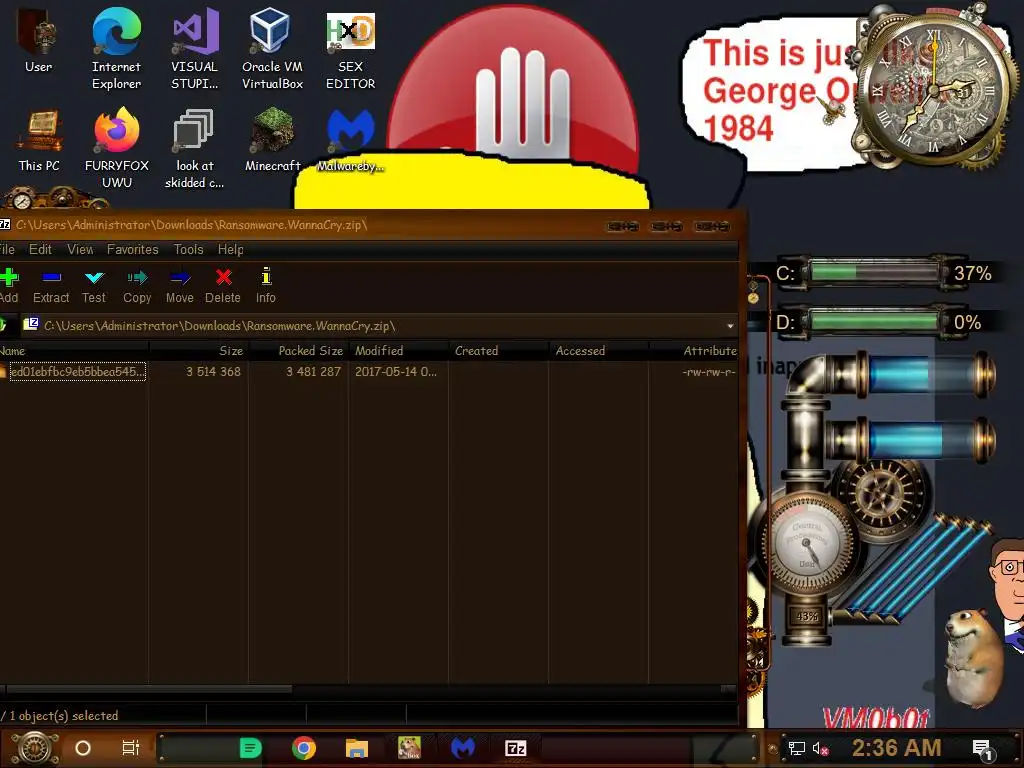Click the 3 481 287 packed size value
Viewport: 1024px width, 768px height.
313,372
